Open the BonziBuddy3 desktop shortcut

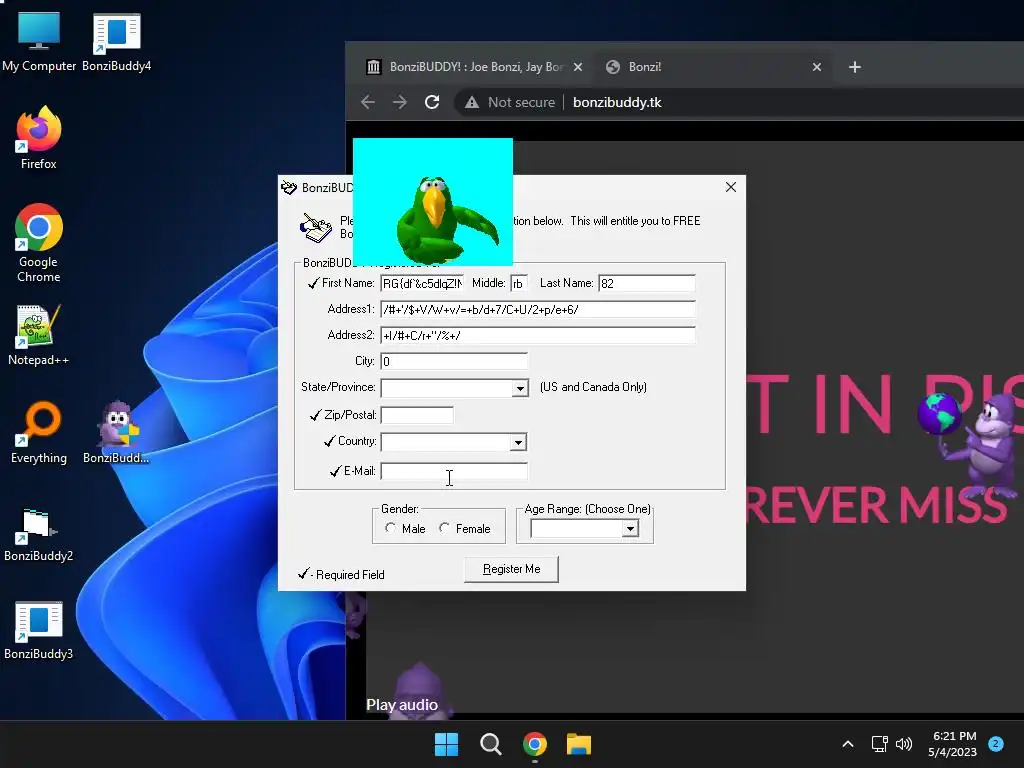point(39,631)
